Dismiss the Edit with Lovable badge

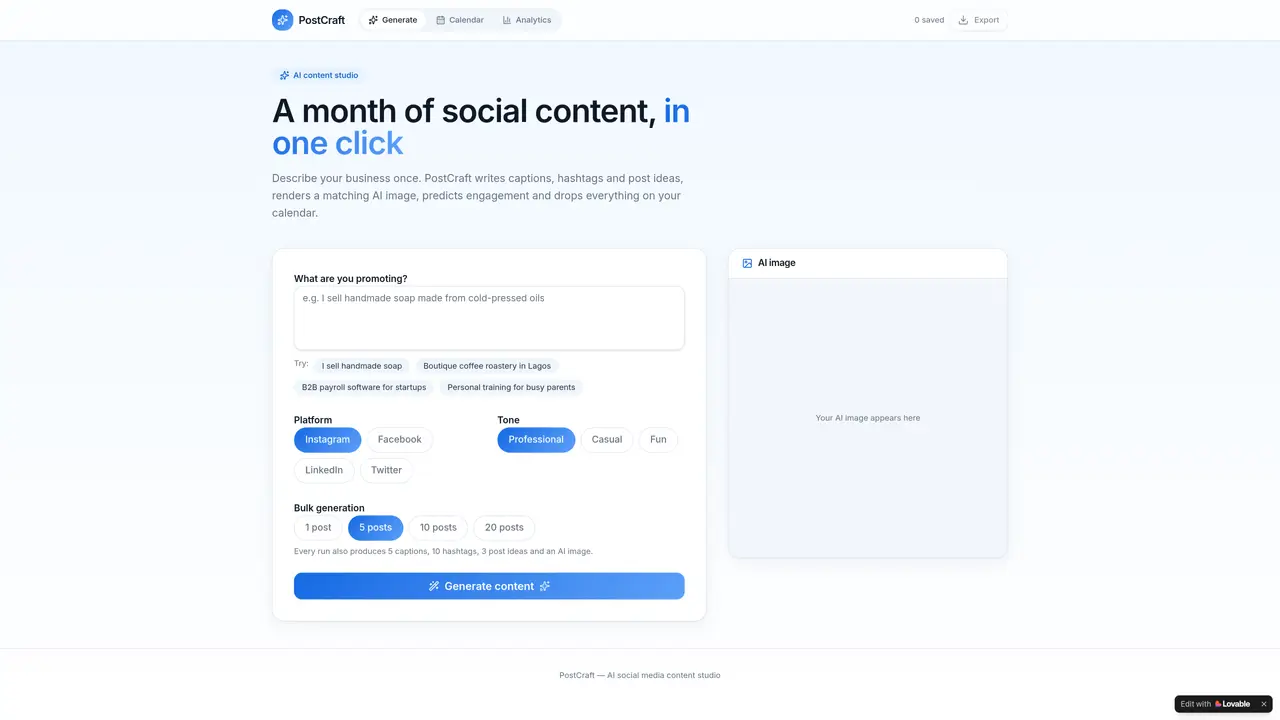point(1263,704)
